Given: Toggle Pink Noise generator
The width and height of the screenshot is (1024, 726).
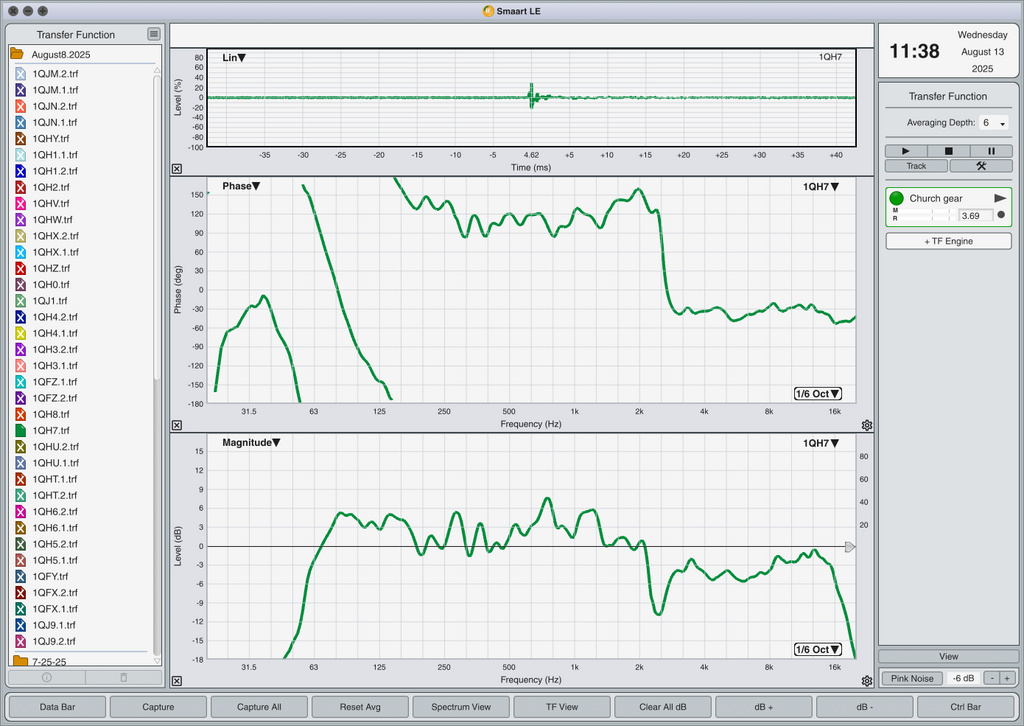Looking at the screenshot, I should (x=912, y=678).
